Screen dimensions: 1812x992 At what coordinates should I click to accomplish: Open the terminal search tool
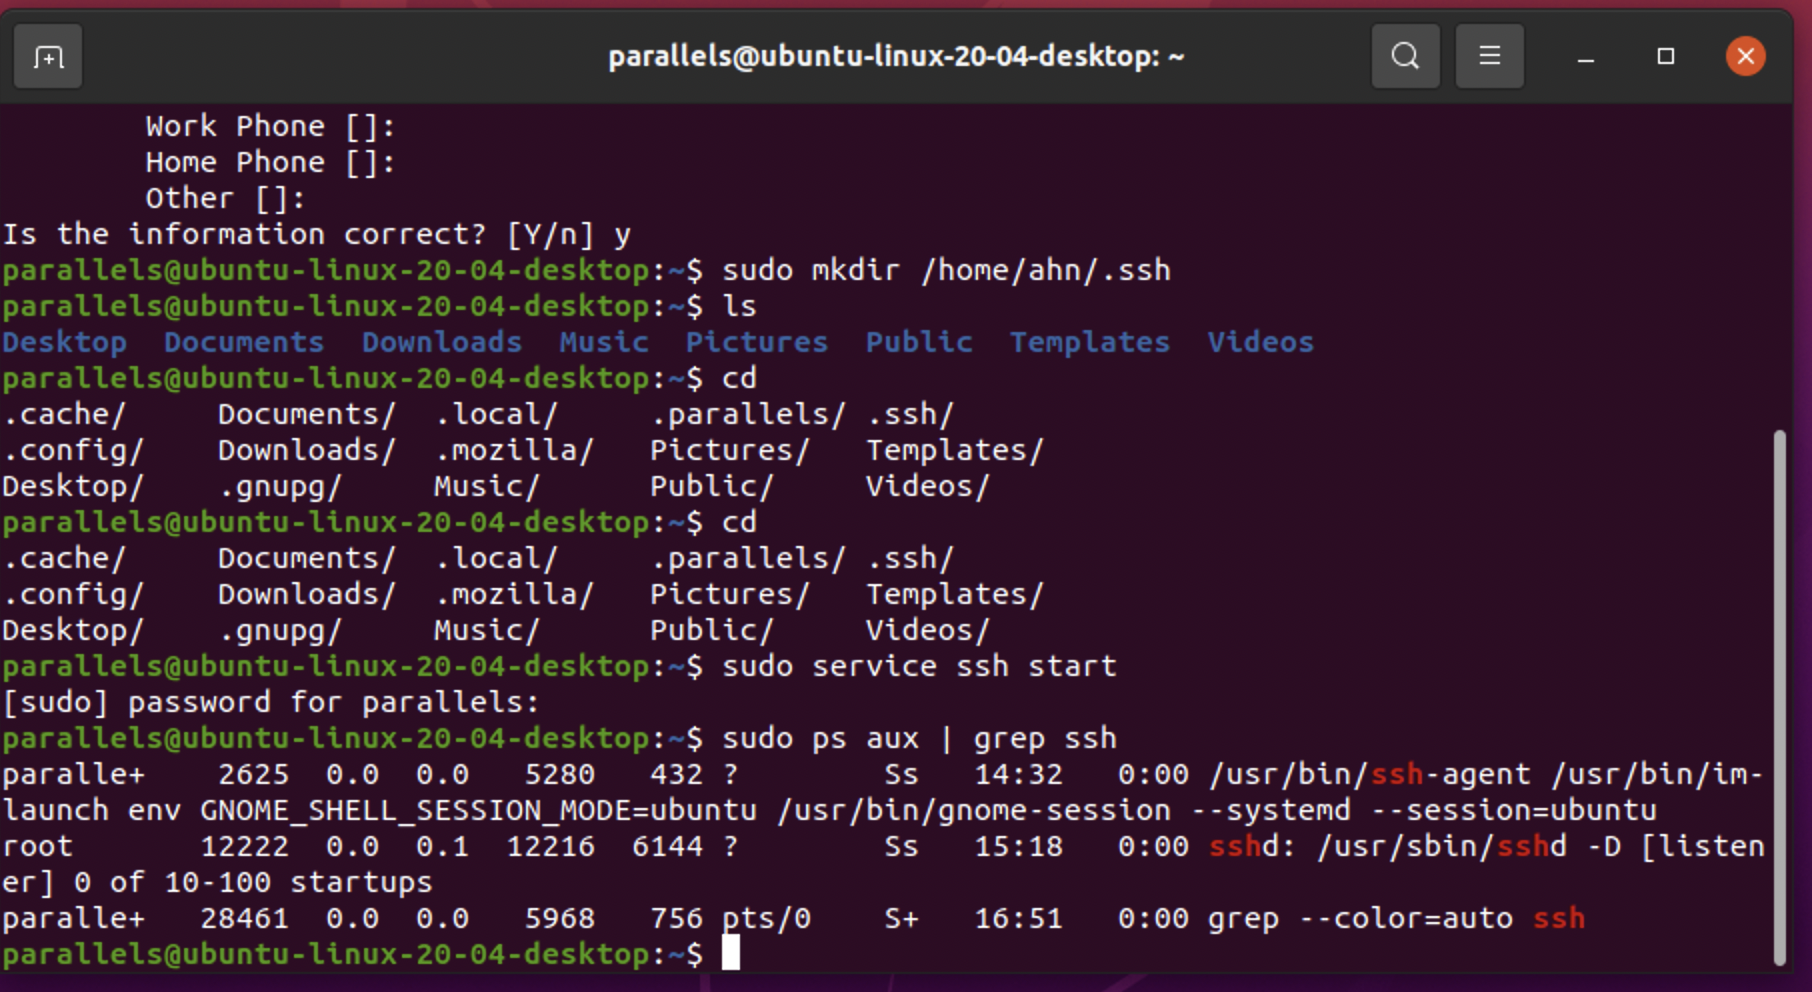click(1405, 55)
